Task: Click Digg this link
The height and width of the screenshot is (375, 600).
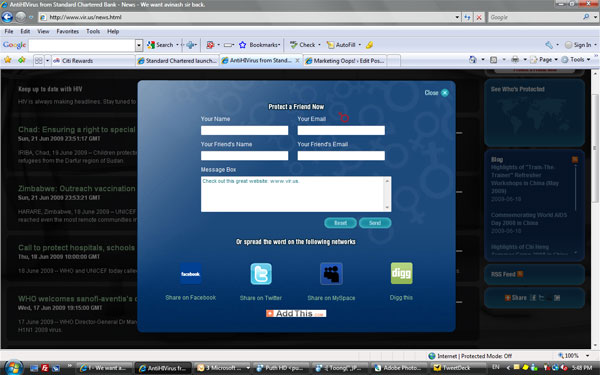Action: tap(401, 297)
